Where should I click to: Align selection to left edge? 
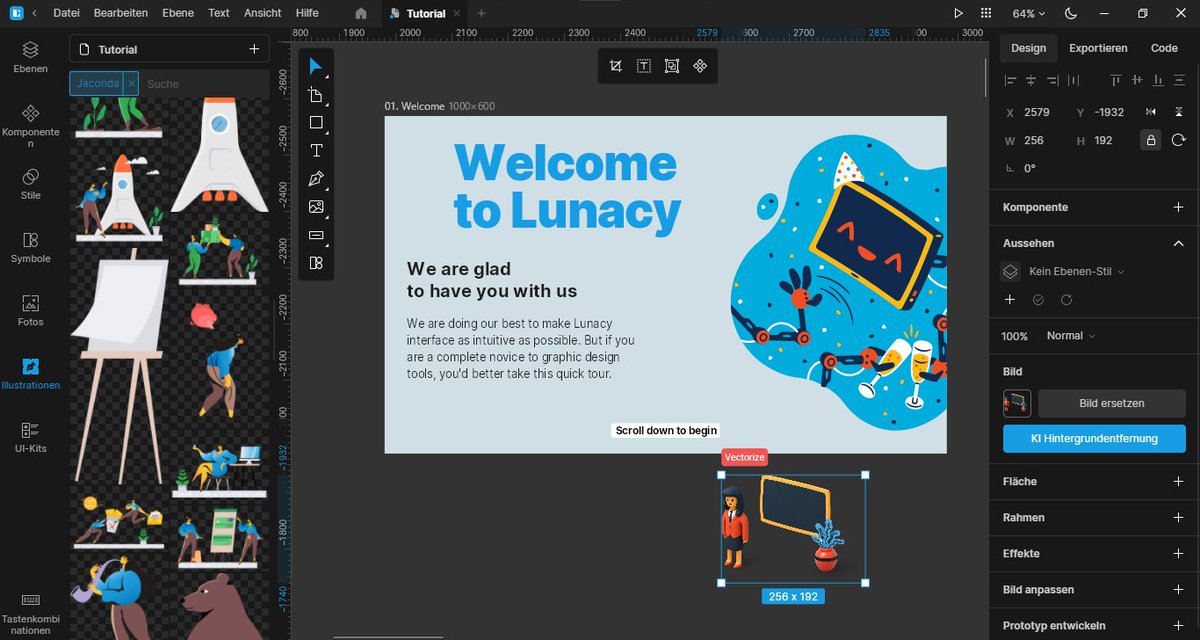[x=1010, y=80]
